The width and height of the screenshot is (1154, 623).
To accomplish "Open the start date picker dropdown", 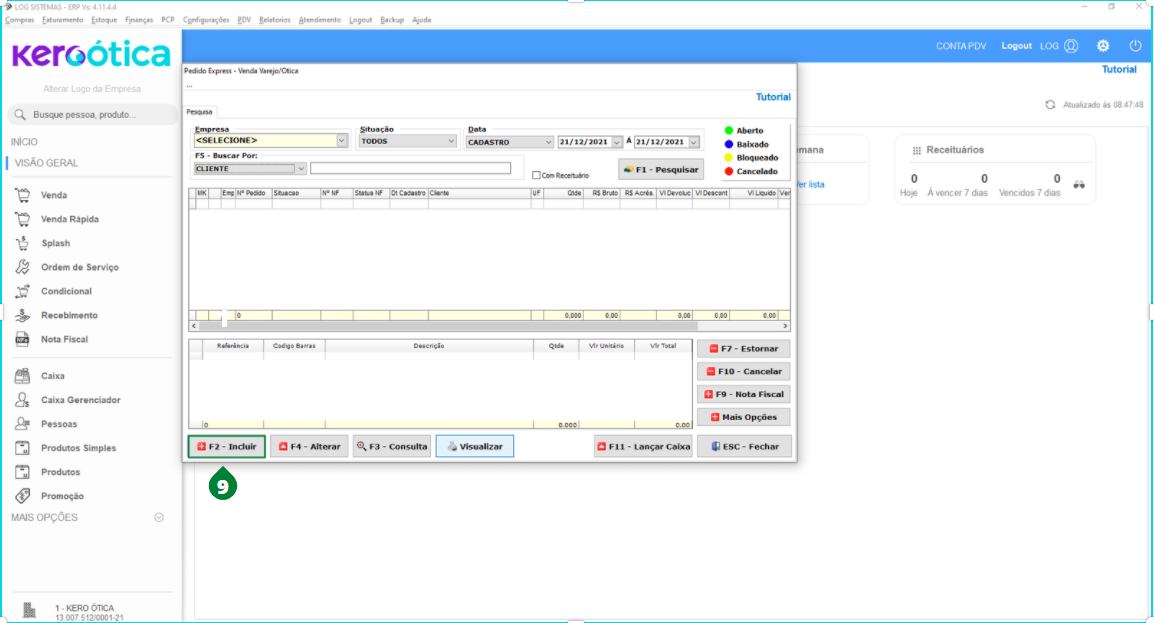I will tap(617, 142).
